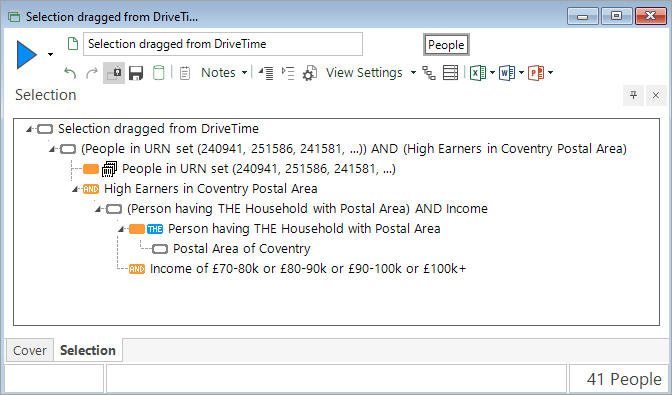Click the '41 People' count in status bar

coord(624,379)
